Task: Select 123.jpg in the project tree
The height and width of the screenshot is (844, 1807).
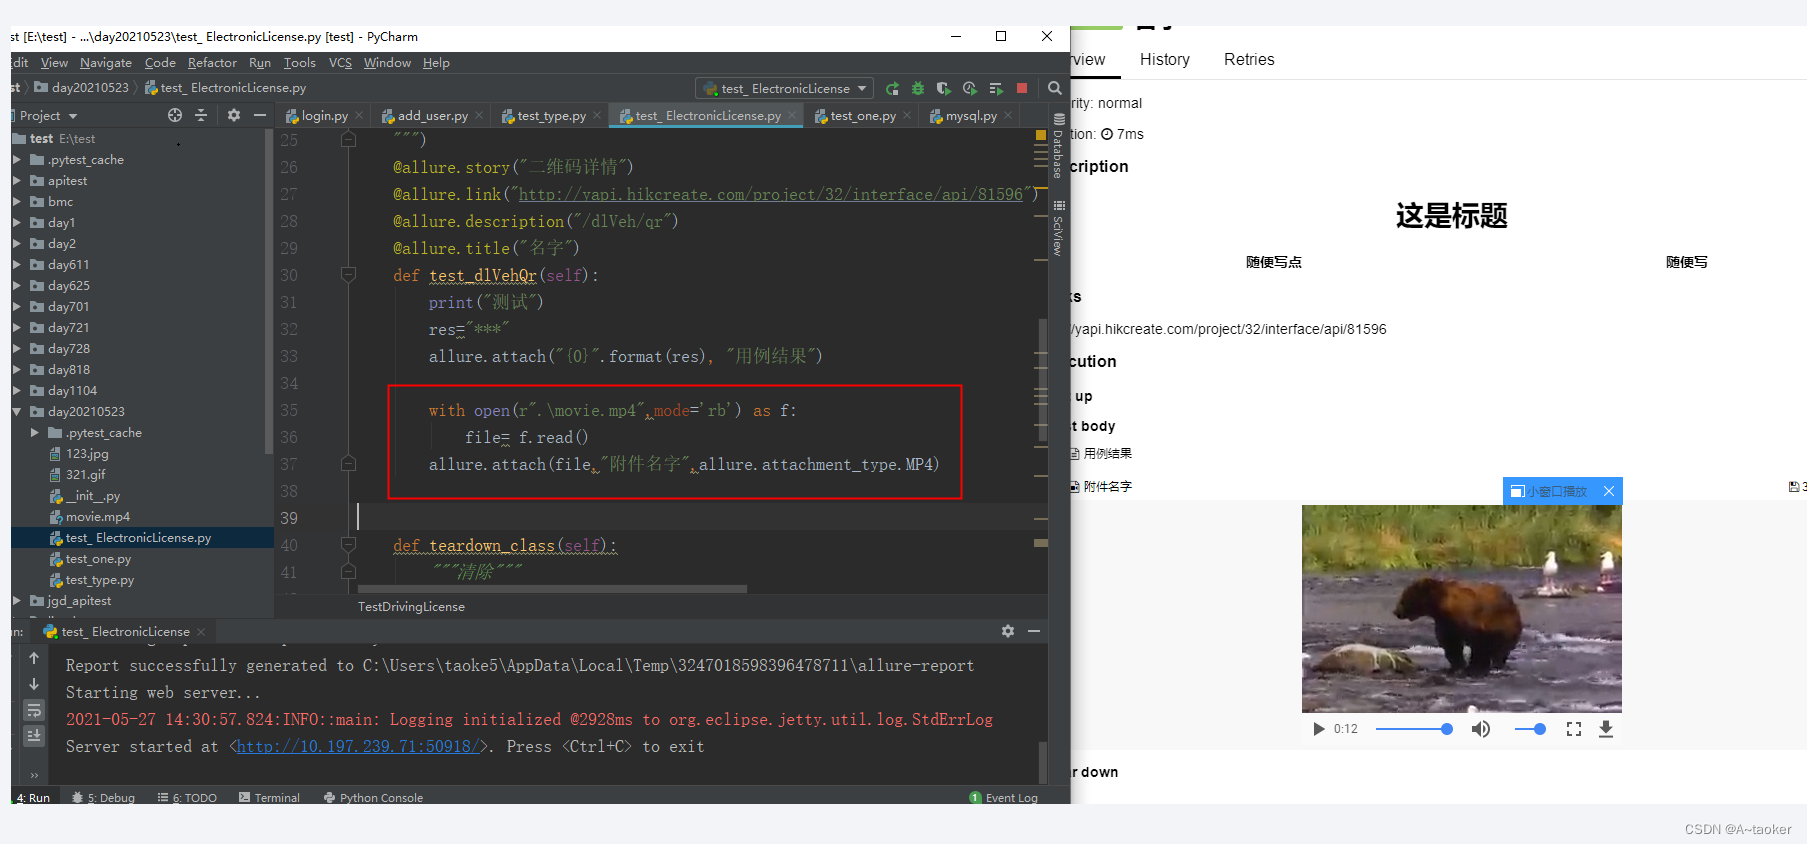Action: click(87, 454)
